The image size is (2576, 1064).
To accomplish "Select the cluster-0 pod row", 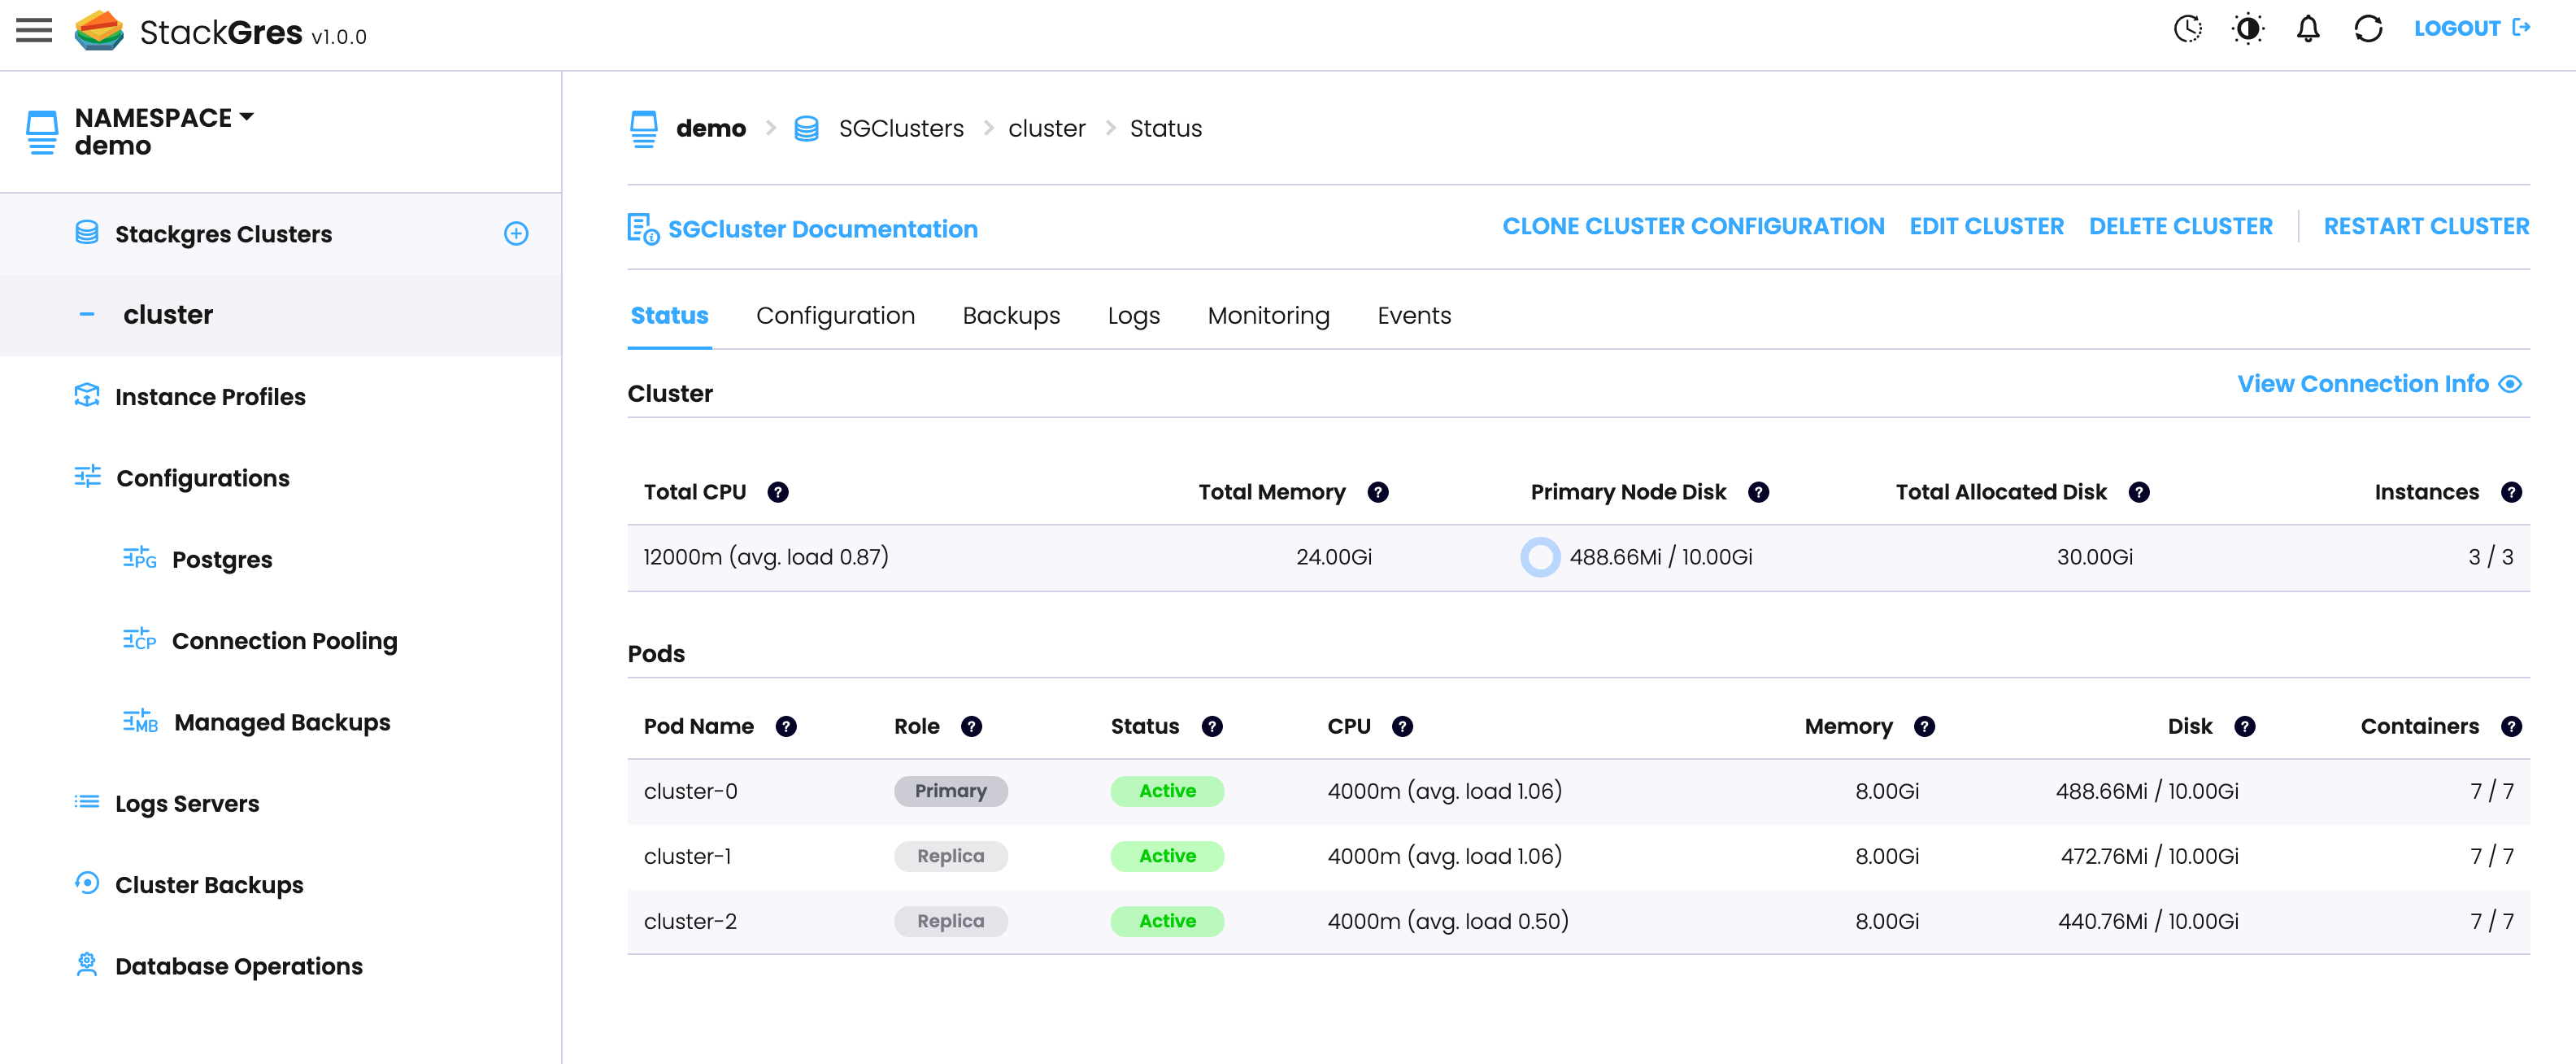I will click(x=1578, y=792).
